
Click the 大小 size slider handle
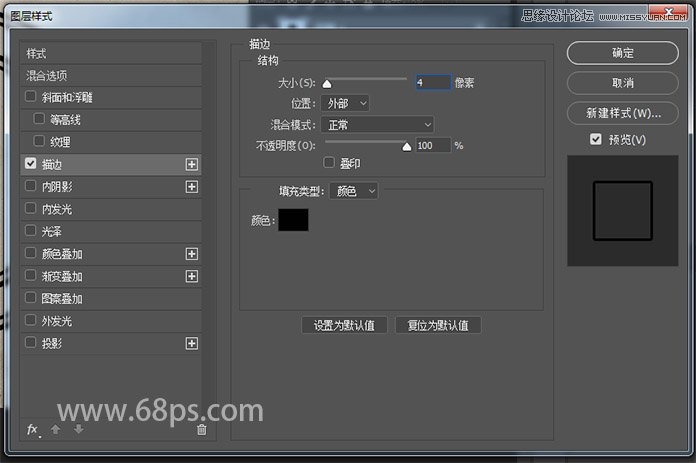coord(327,84)
